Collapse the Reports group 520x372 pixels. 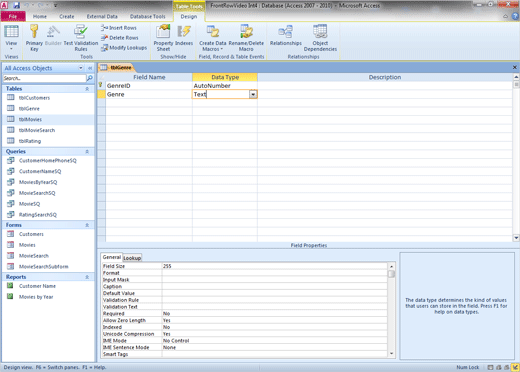[87, 277]
